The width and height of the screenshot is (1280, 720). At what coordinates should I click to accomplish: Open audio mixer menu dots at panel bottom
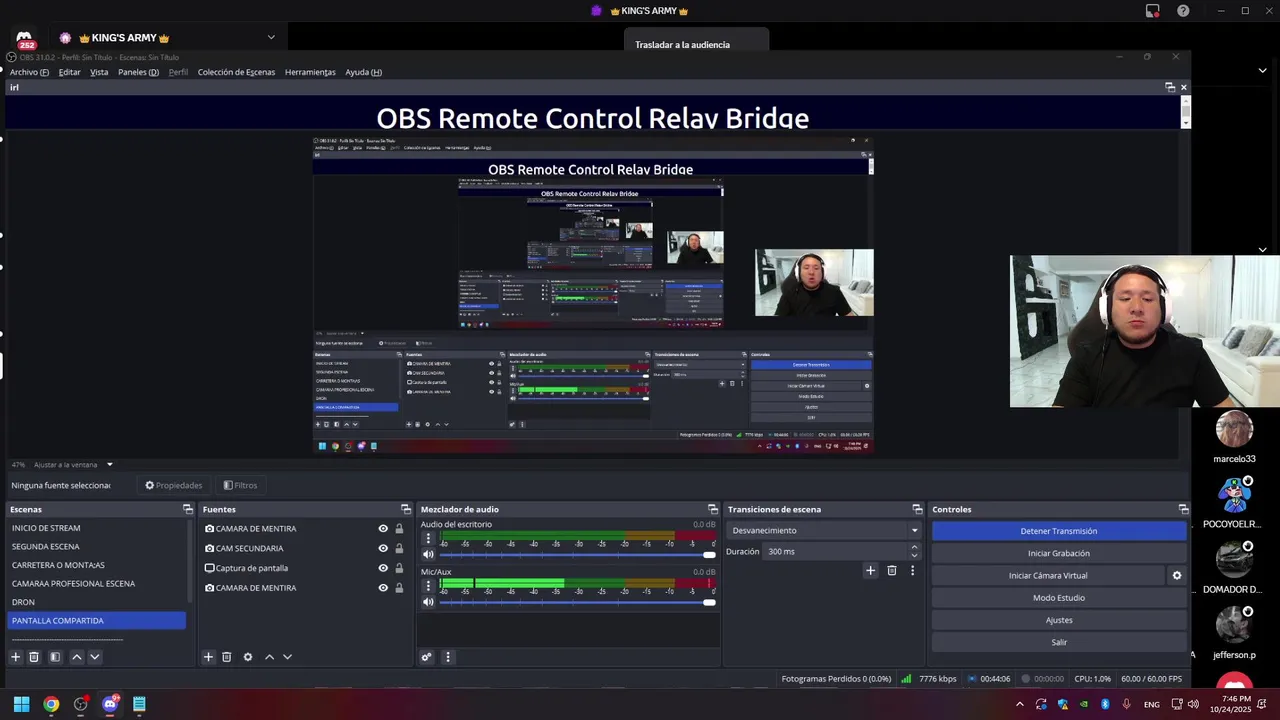click(447, 657)
